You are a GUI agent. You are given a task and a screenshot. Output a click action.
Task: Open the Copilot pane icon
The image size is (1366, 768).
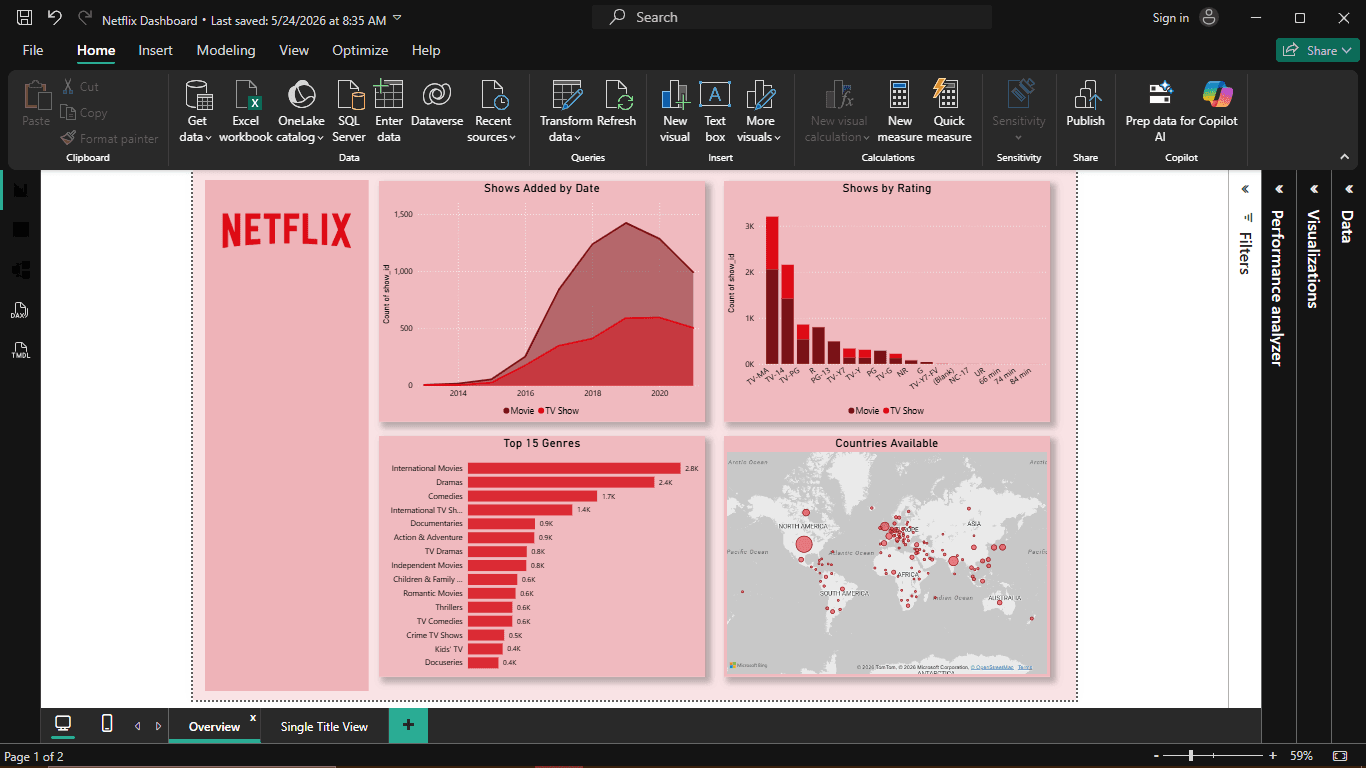click(1217, 94)
